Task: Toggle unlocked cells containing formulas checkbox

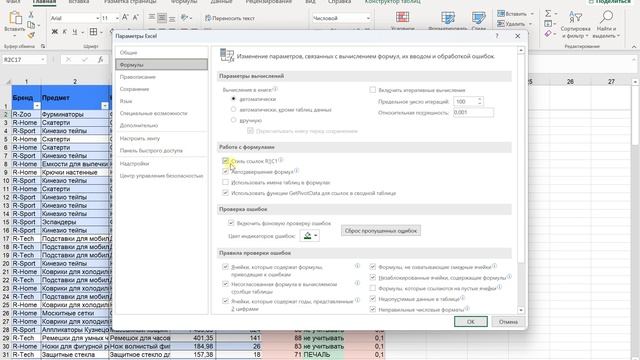Action: (372, 278)
